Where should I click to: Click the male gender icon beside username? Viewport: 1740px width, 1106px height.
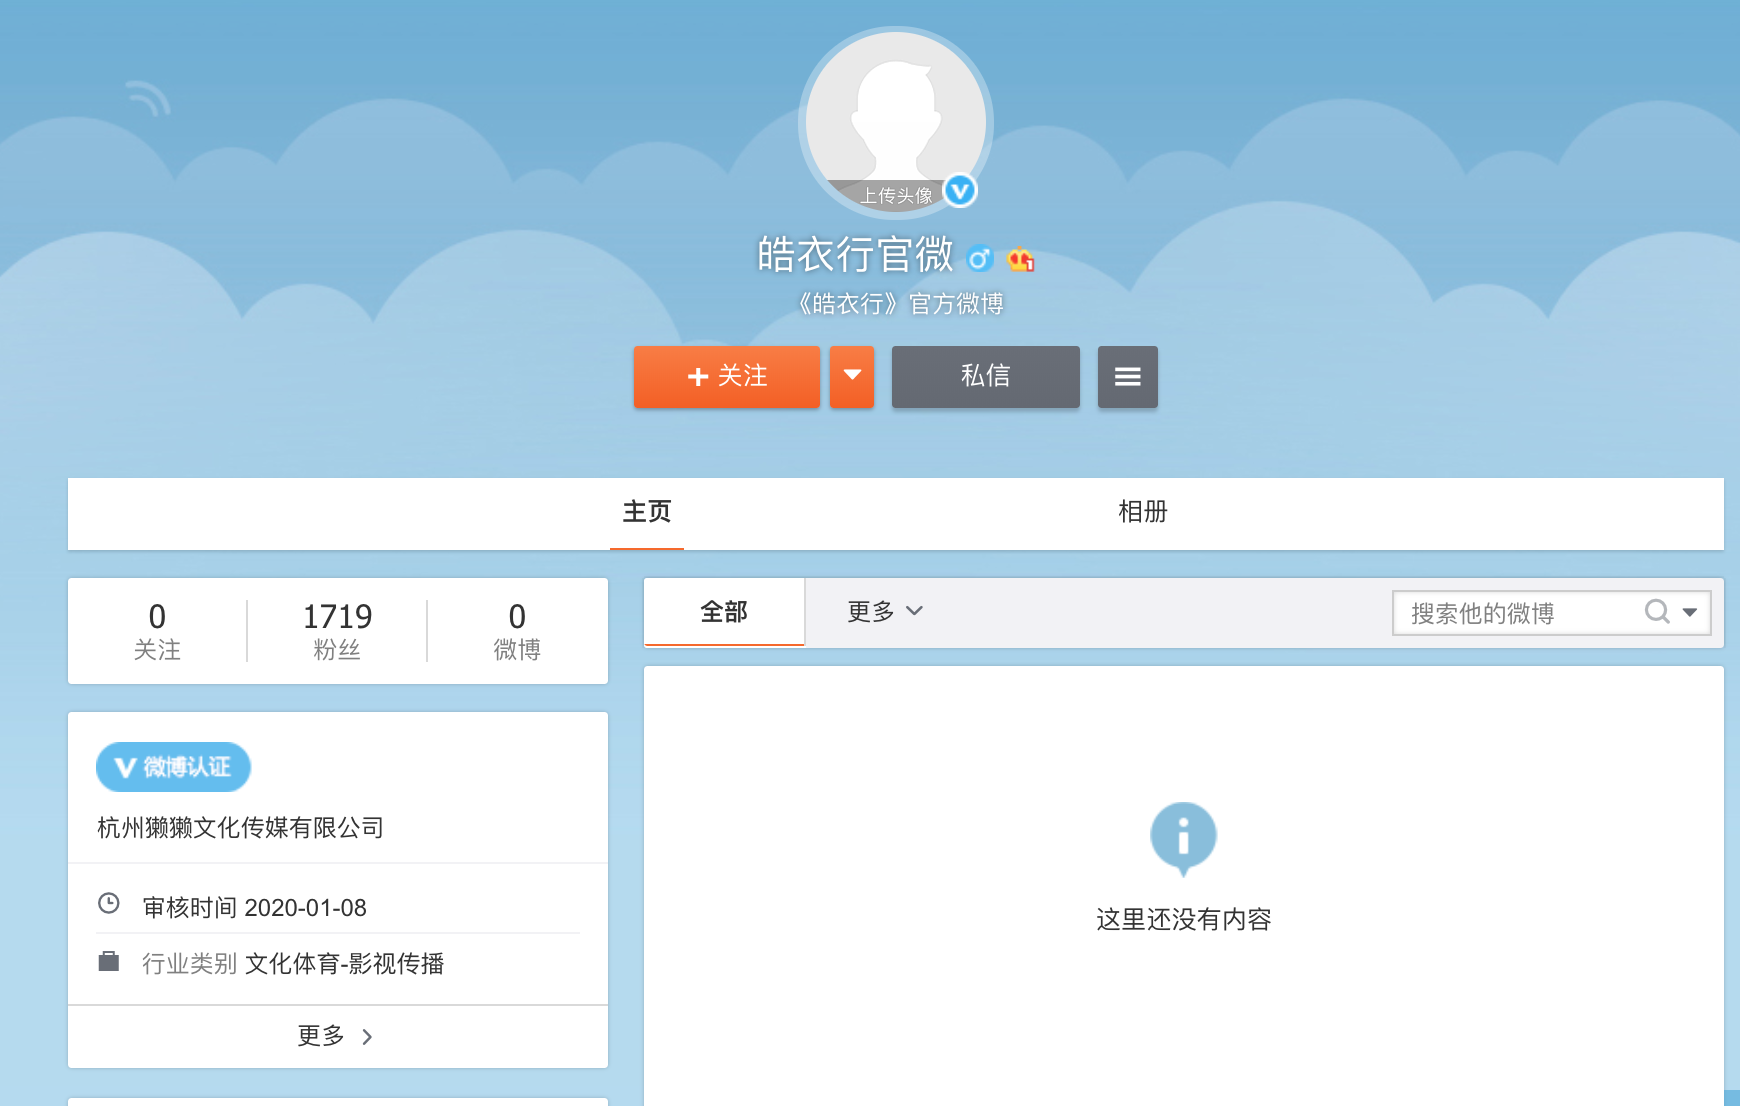pyautogui.click(x=980, y=259)
